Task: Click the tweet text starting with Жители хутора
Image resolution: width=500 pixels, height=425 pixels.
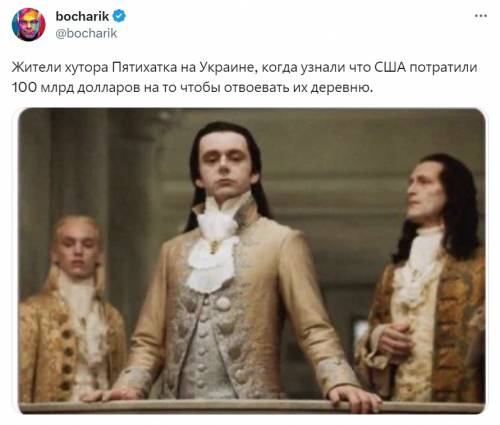Action: click(x=244, y=77)
